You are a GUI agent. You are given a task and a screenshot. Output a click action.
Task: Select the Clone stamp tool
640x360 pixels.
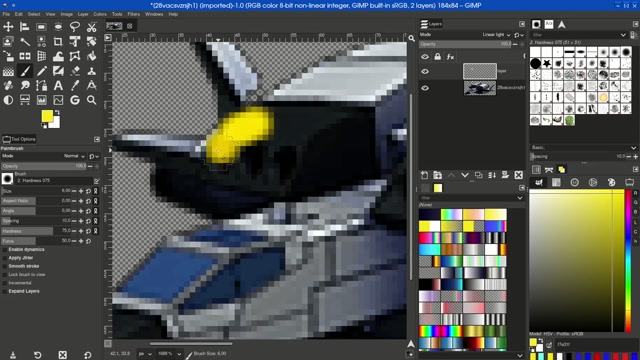coord(91,71)
